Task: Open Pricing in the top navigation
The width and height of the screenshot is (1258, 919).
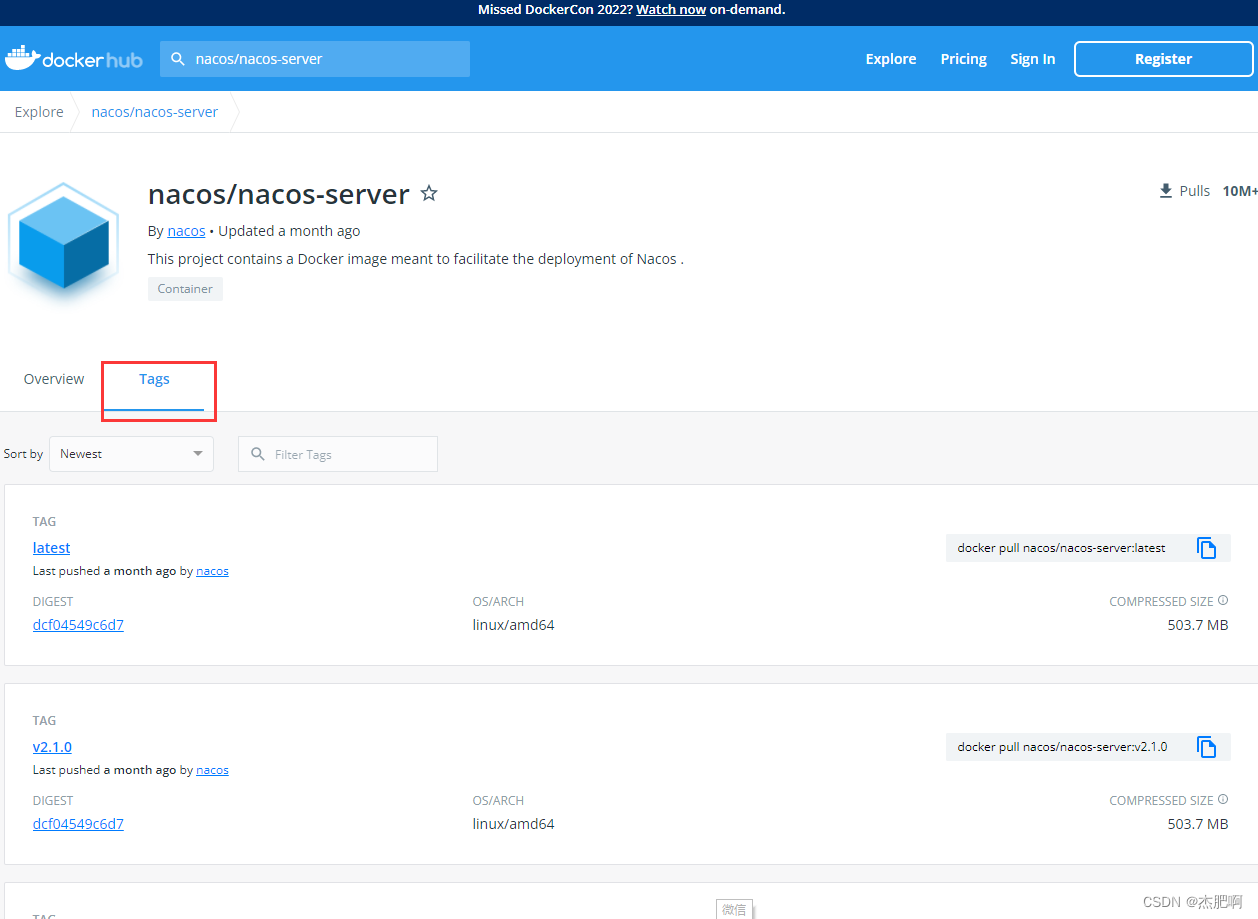Action: coord(964,59)
